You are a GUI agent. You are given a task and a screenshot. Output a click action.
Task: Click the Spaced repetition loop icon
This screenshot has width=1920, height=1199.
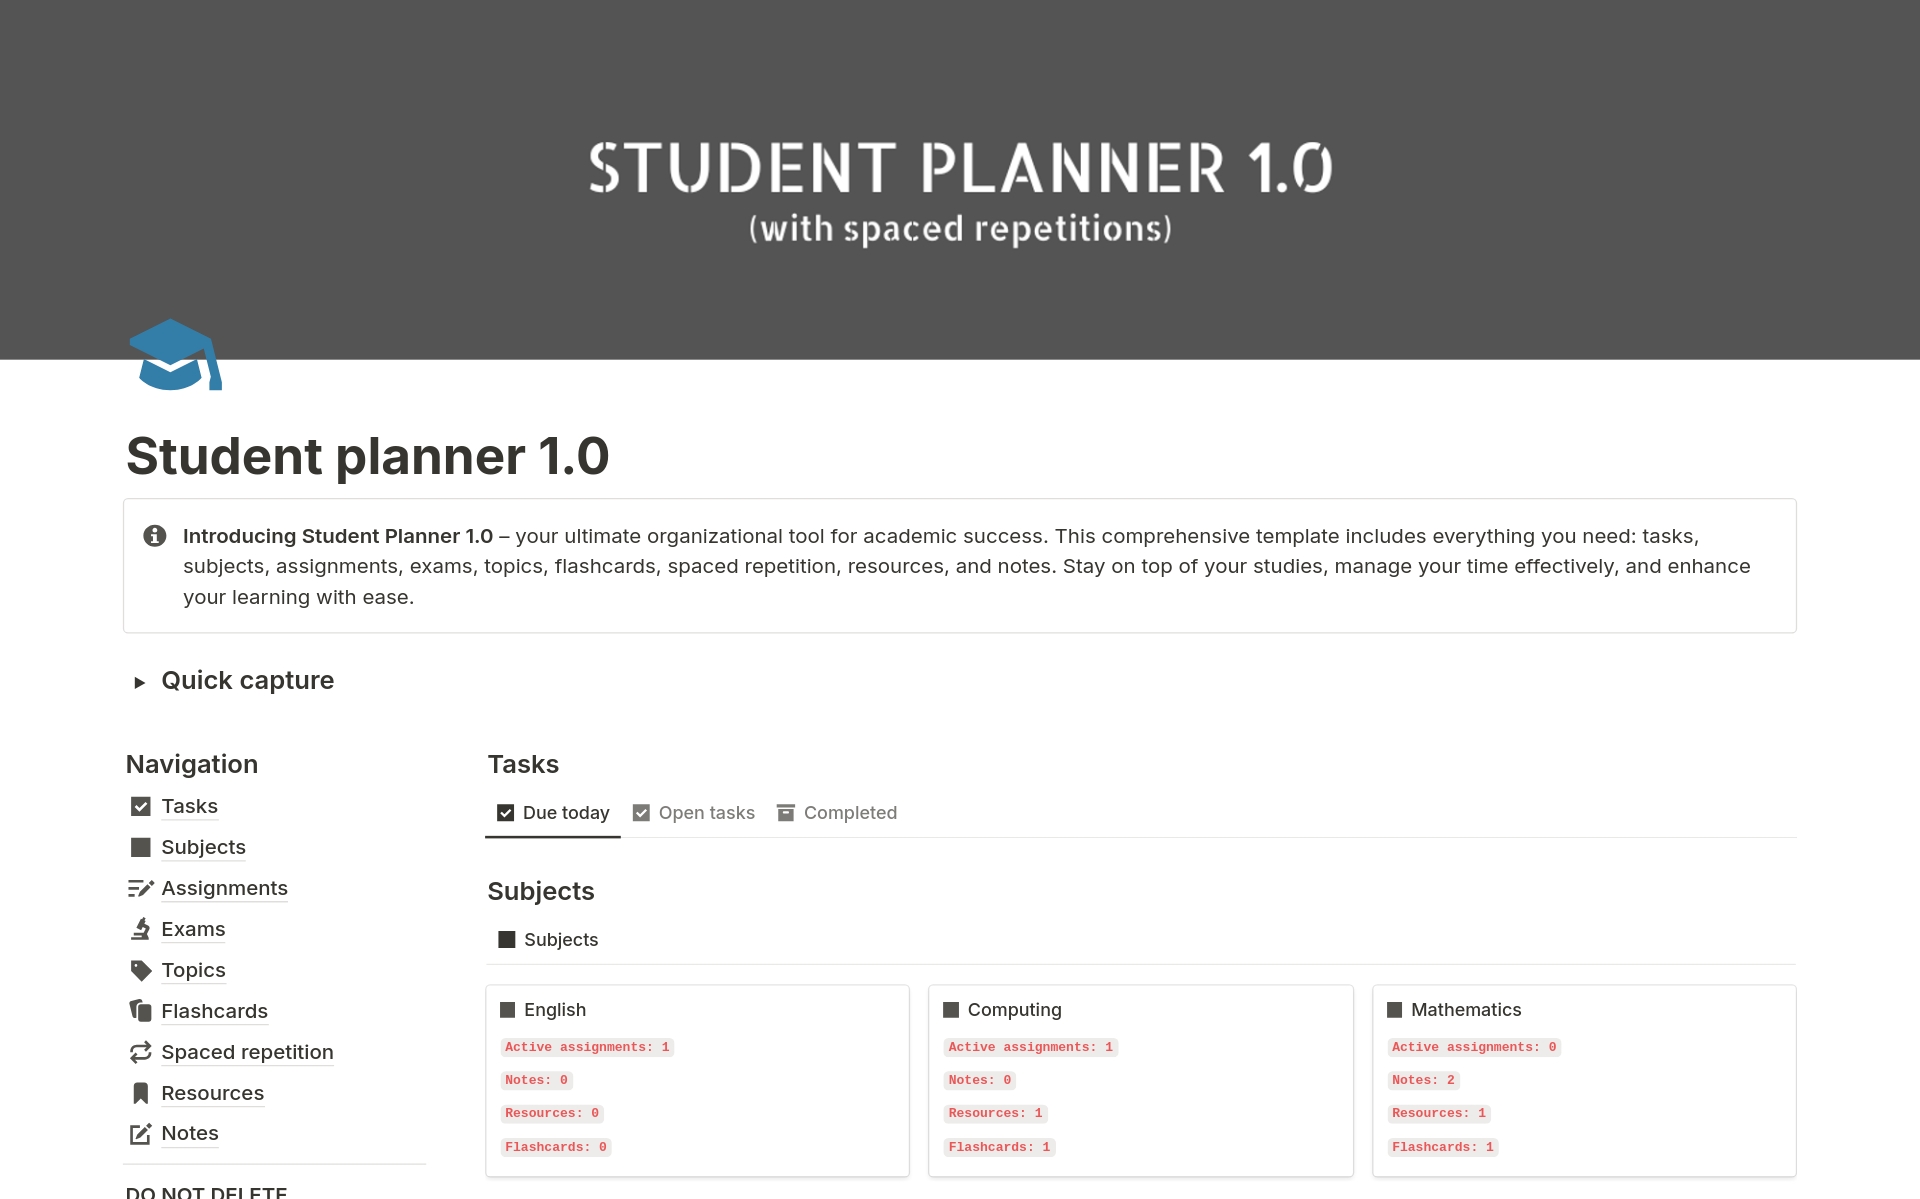coord(141,1052)
